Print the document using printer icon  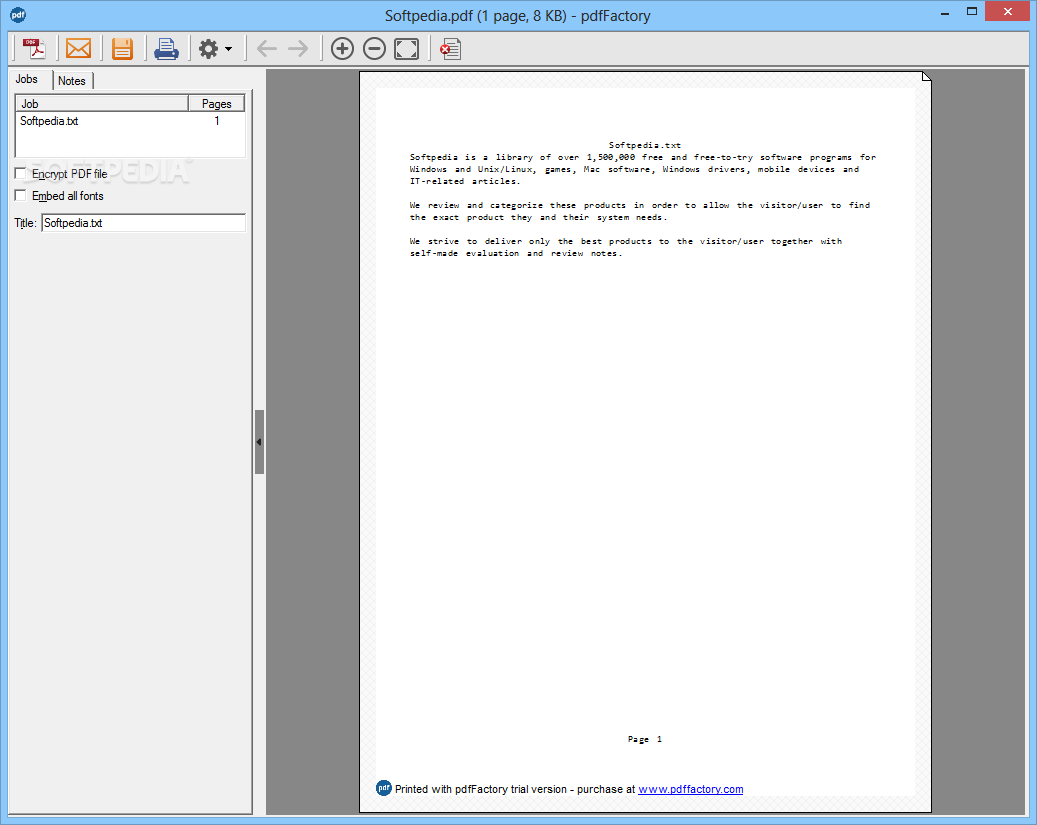click(x=166, y=48)
